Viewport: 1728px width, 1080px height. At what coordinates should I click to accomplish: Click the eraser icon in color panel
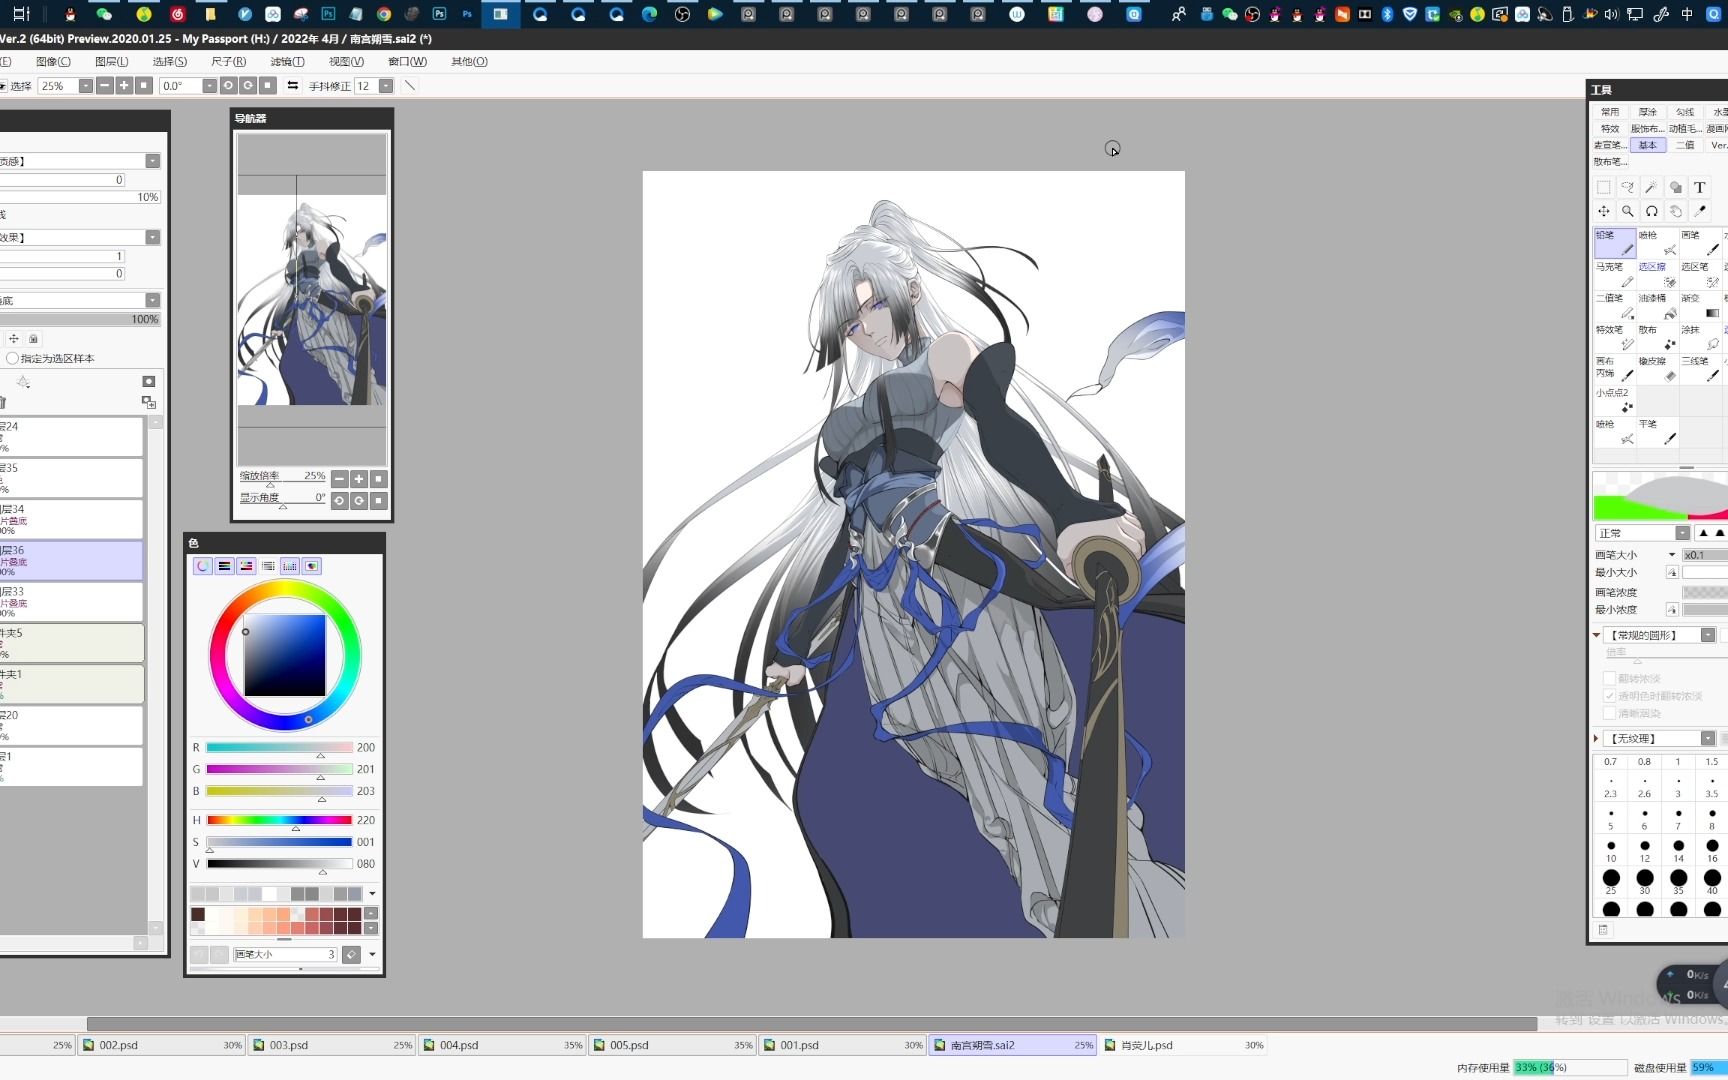click(x=352, y=955)
